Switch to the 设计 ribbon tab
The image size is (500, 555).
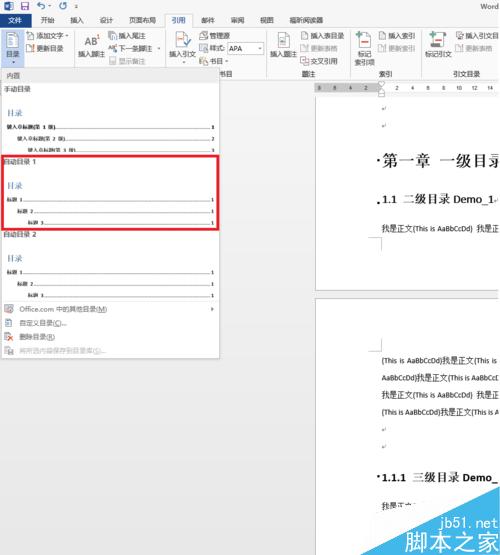click(106, 21)
